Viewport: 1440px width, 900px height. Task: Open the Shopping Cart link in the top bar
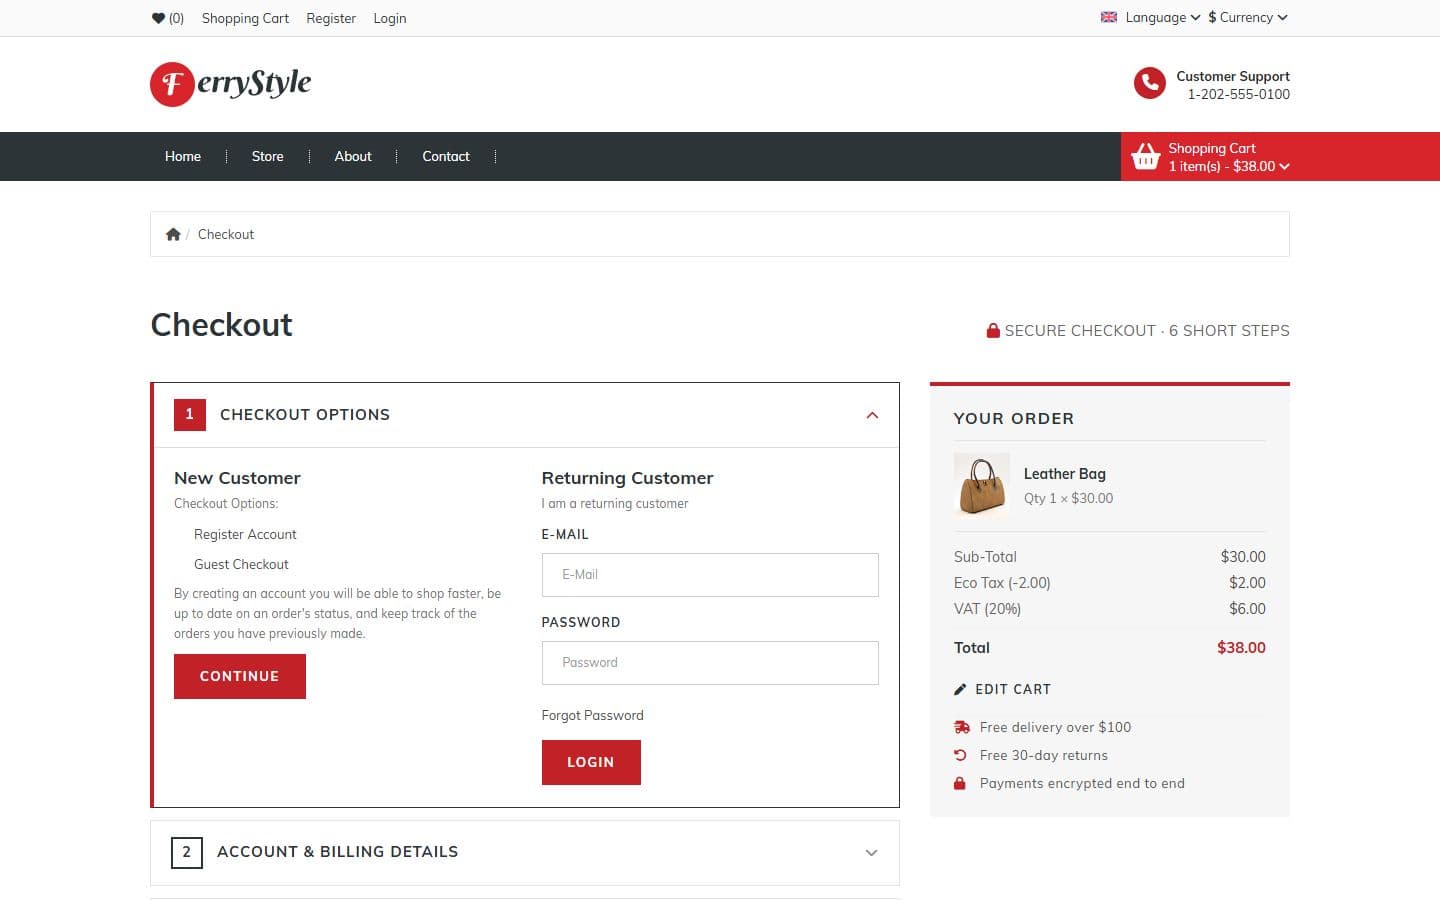point(245,18)
